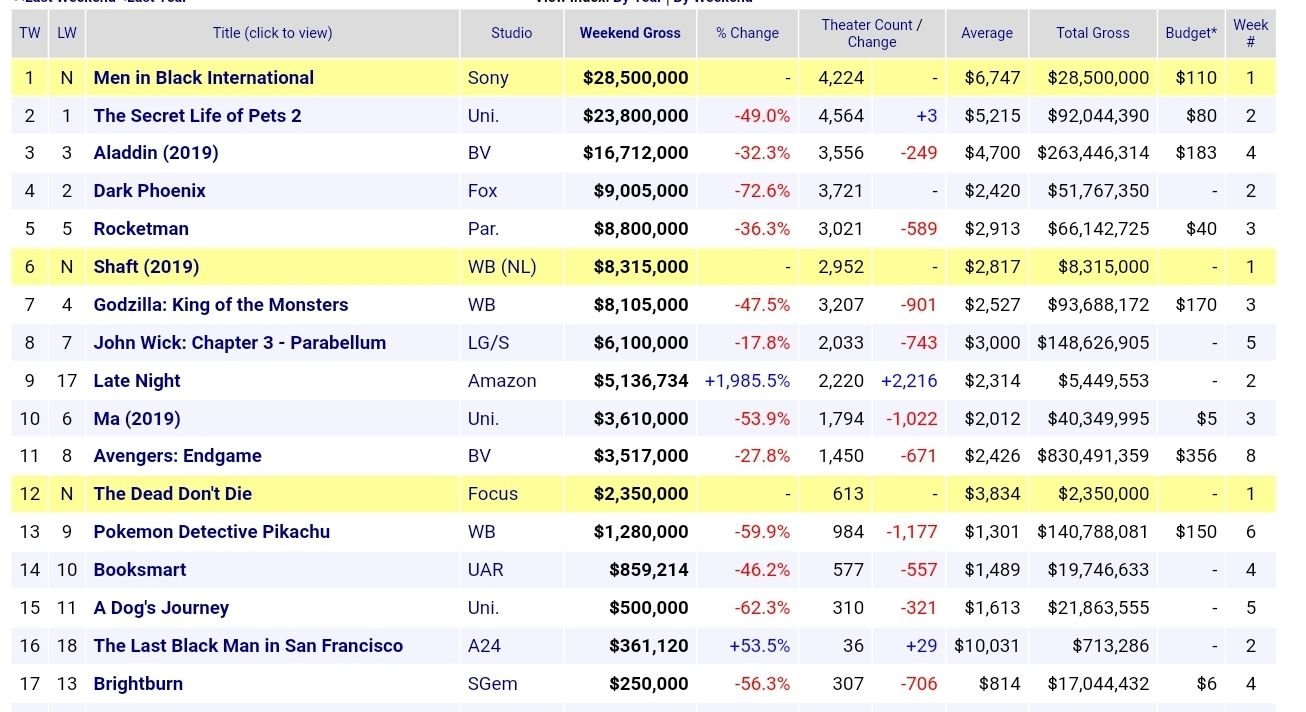Sort by % Change column header
Image resolution: width=1306 pixels, height=712 pixels.
pos(747,33)
